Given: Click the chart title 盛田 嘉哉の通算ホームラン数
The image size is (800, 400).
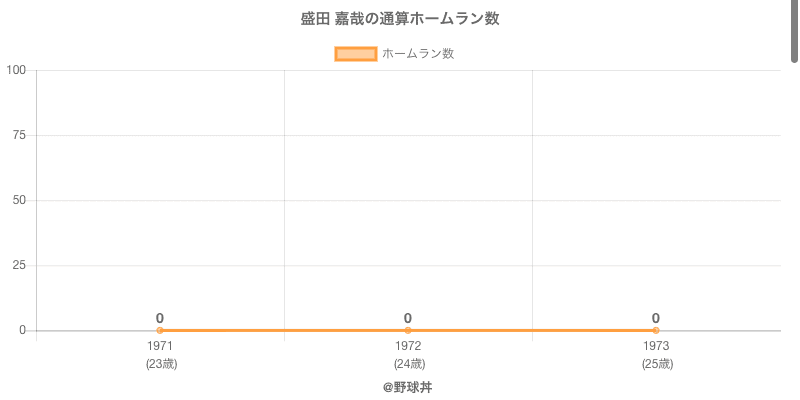Looking at the screenshot, I should [400, 19].
